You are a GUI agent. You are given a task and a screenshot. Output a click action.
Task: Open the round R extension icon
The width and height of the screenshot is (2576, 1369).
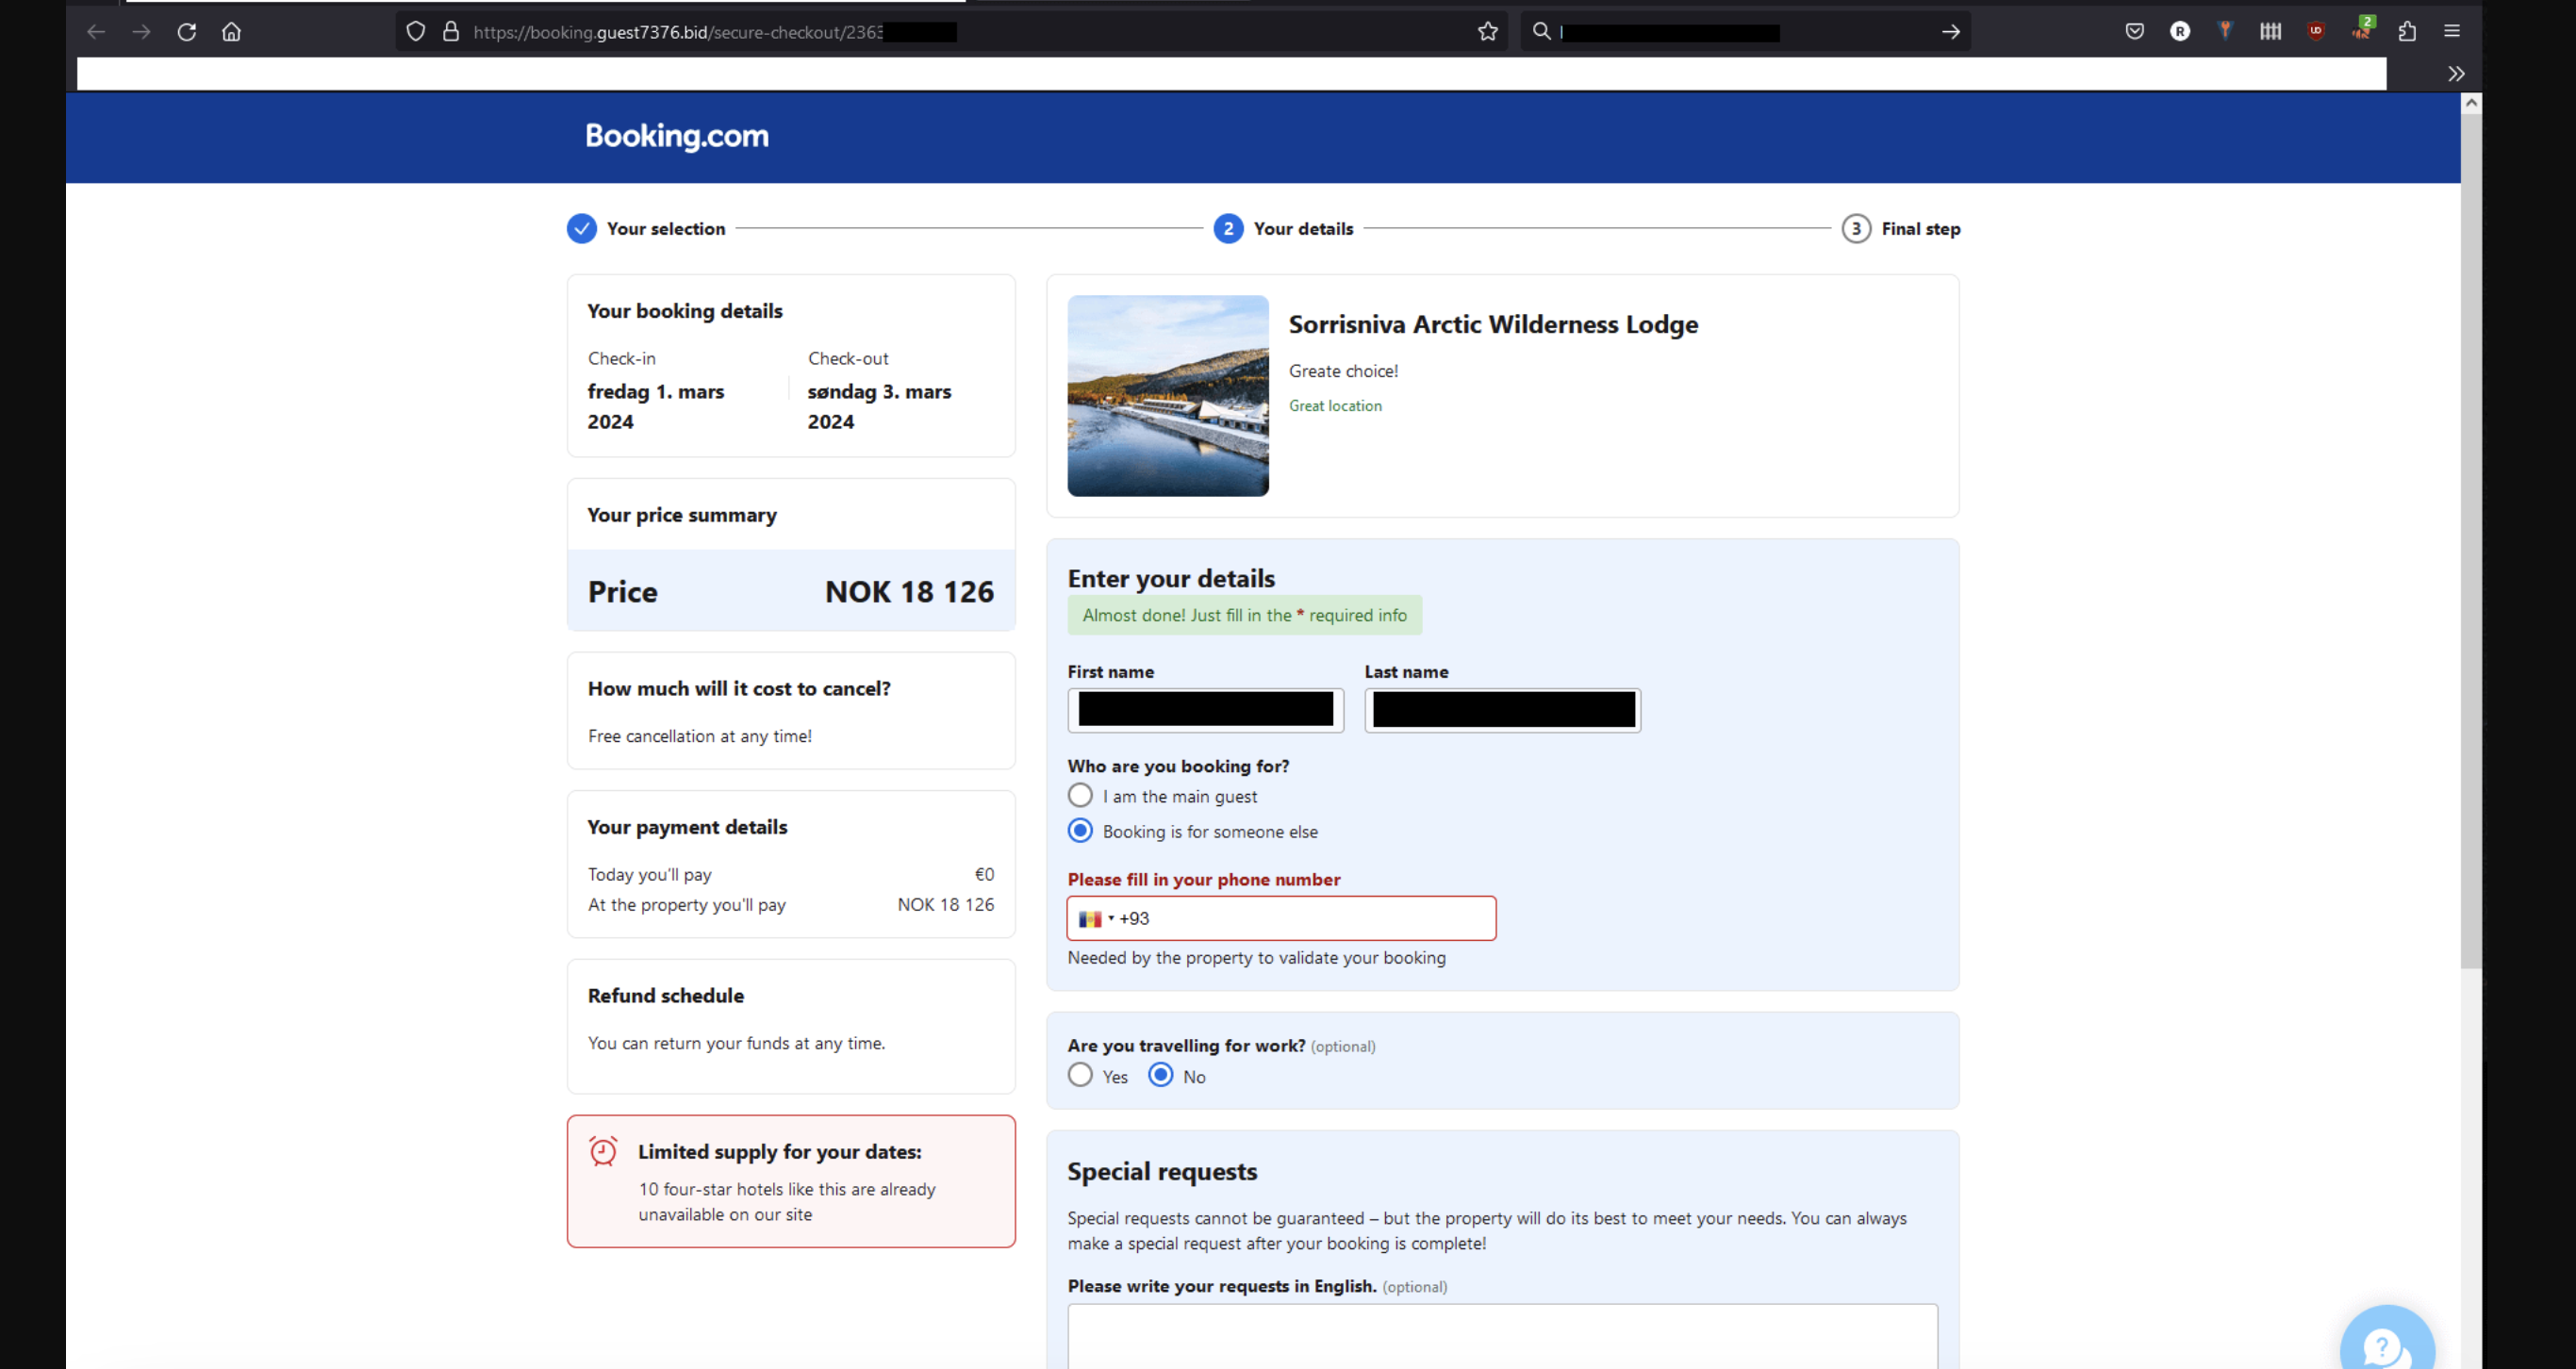point(2180,31)
